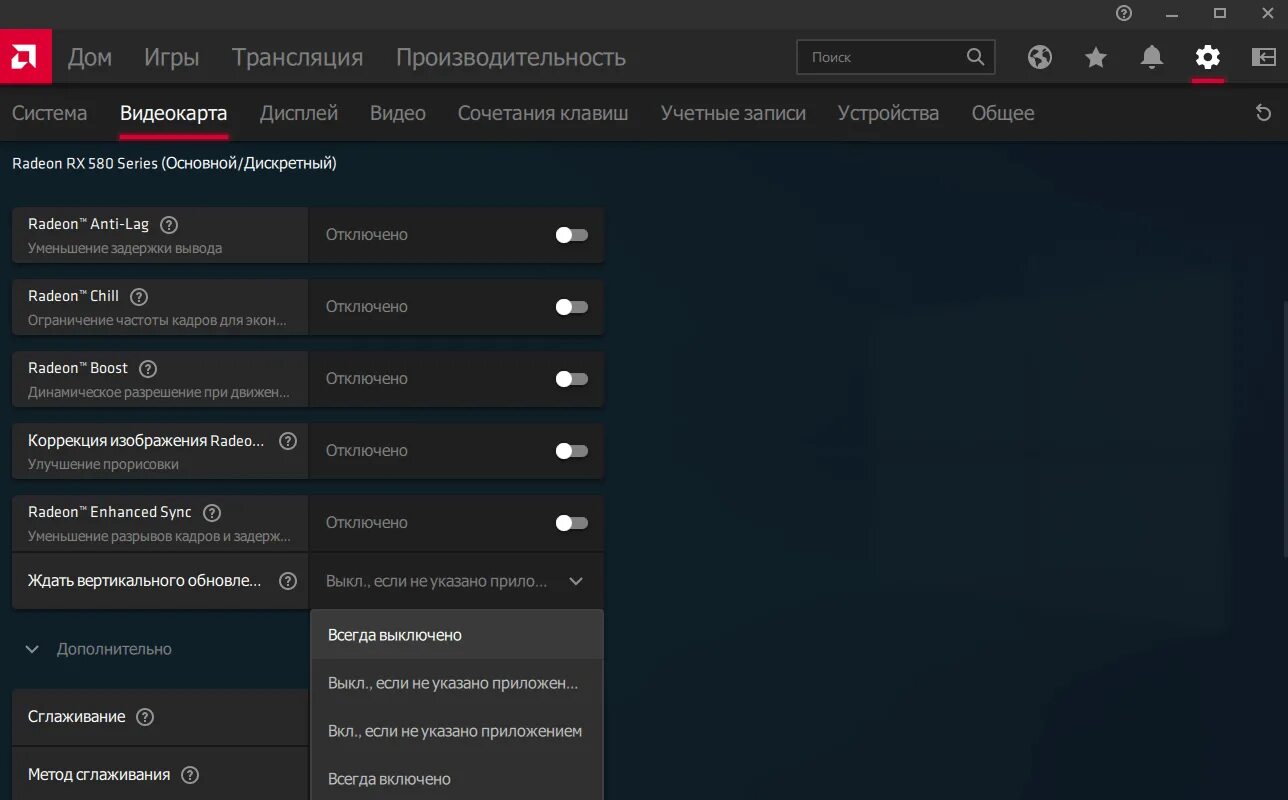
Task: Enable Radeon Enhanced Sync
Action: coord(570,523)
